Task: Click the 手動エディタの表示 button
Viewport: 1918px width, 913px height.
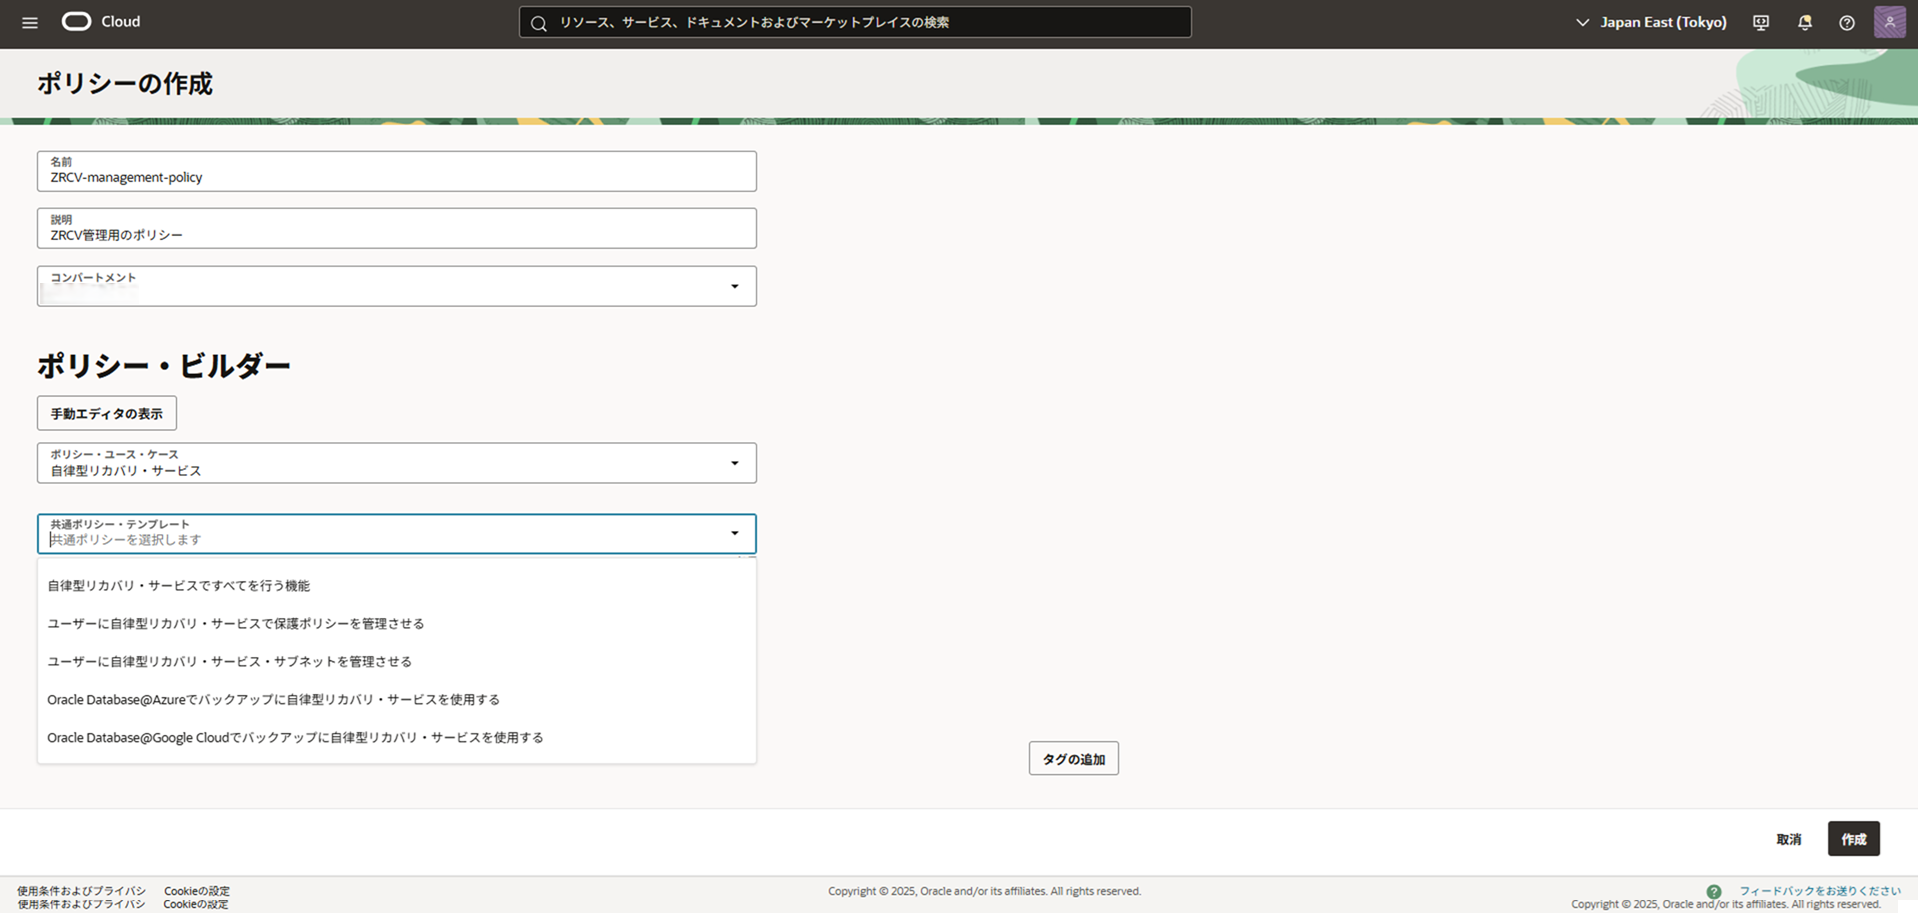Action: click(x=107, y=413)
